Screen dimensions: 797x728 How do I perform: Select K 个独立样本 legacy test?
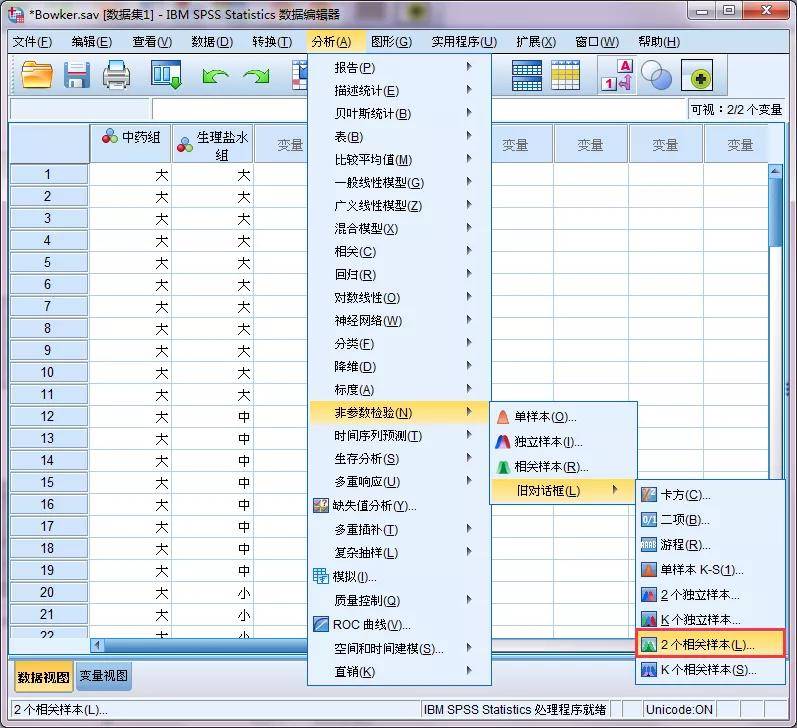point(710,620)
